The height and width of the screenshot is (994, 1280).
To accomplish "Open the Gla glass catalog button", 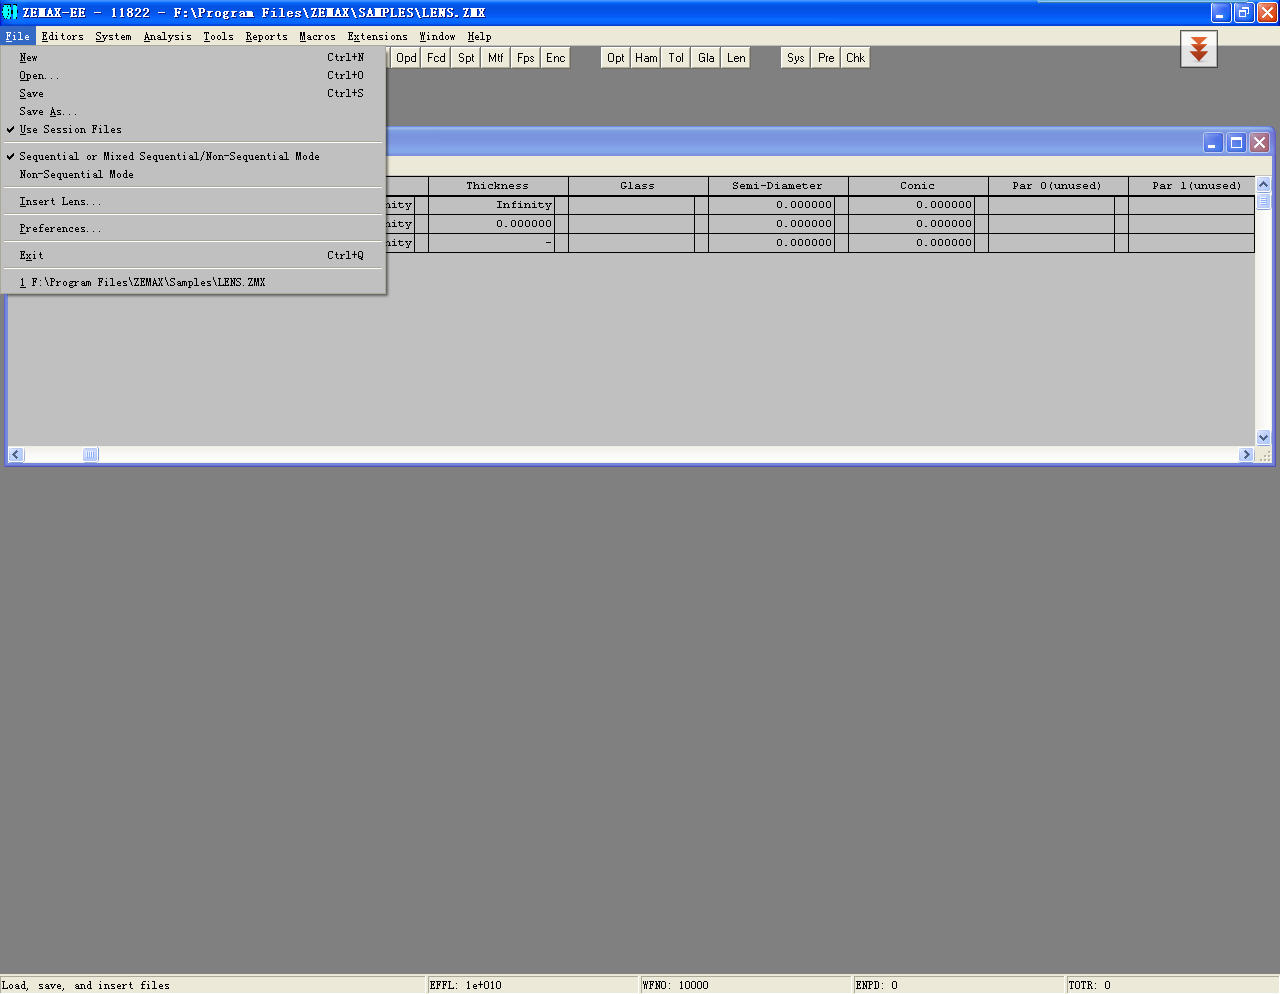I will [x=706, y=58].
